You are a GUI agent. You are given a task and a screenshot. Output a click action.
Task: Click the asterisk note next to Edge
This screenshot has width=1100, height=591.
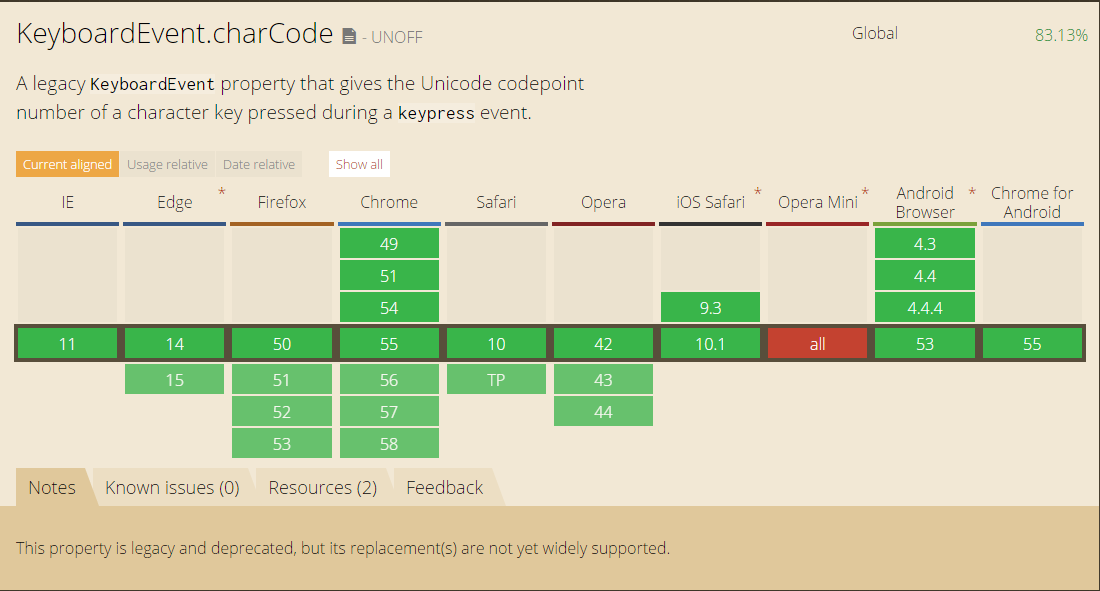pos(222,192)
